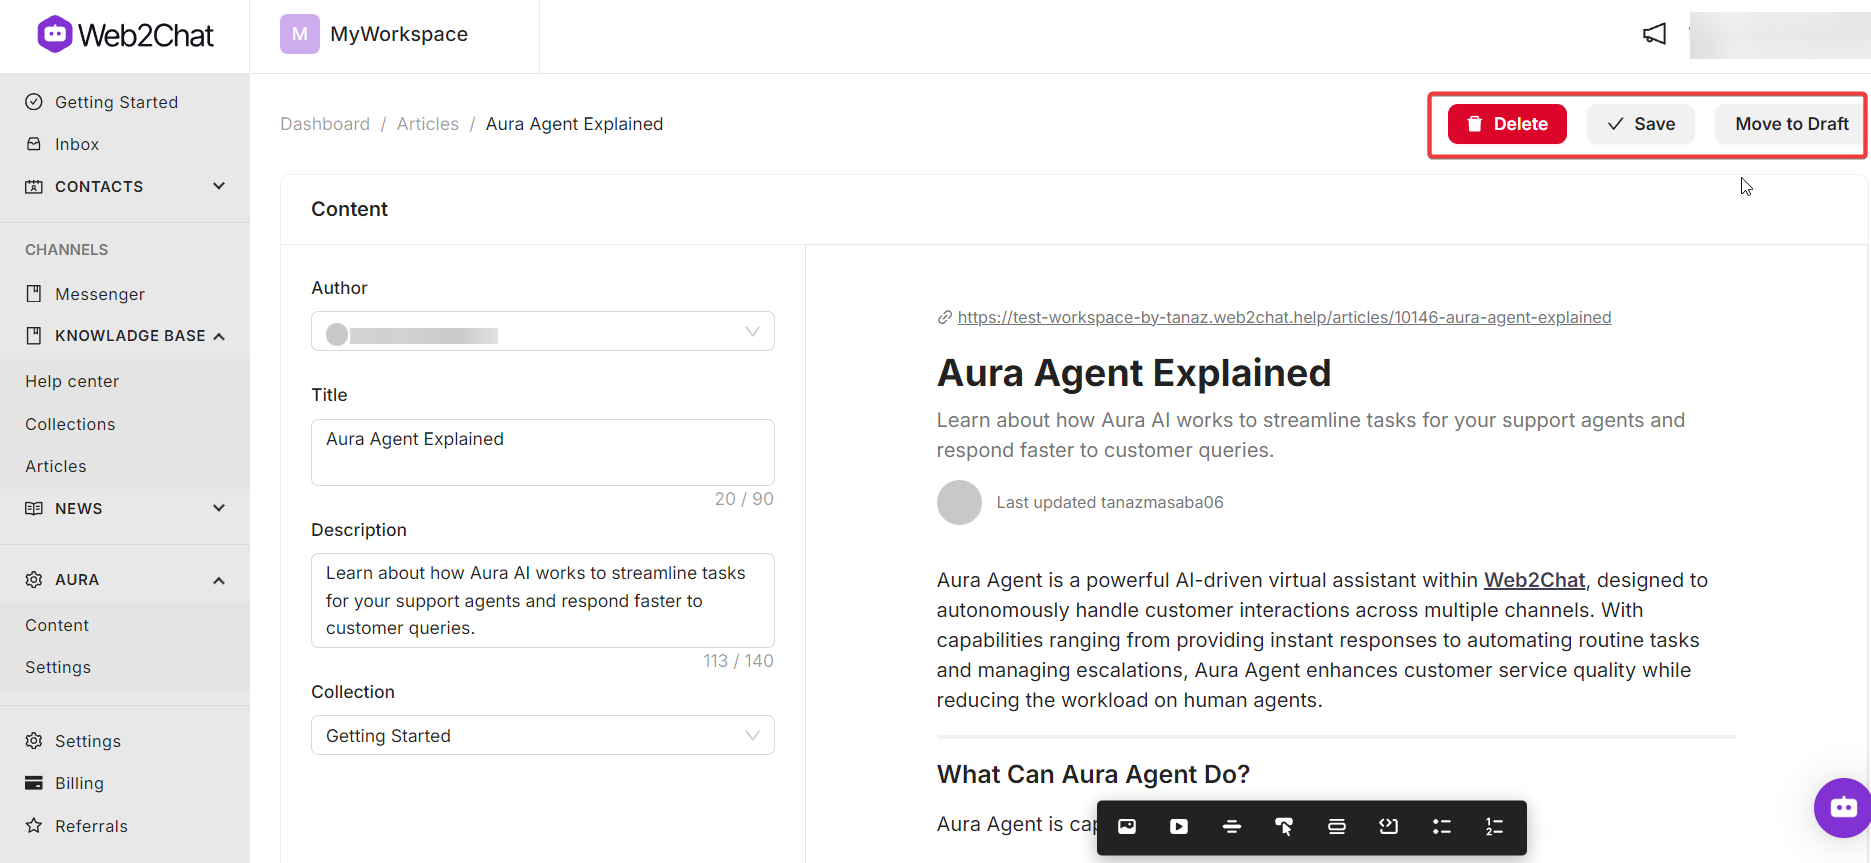The image size is (1871, 863).
Task: Open the Collection dropdown showing Getting Started
Action: pos(543,735)
